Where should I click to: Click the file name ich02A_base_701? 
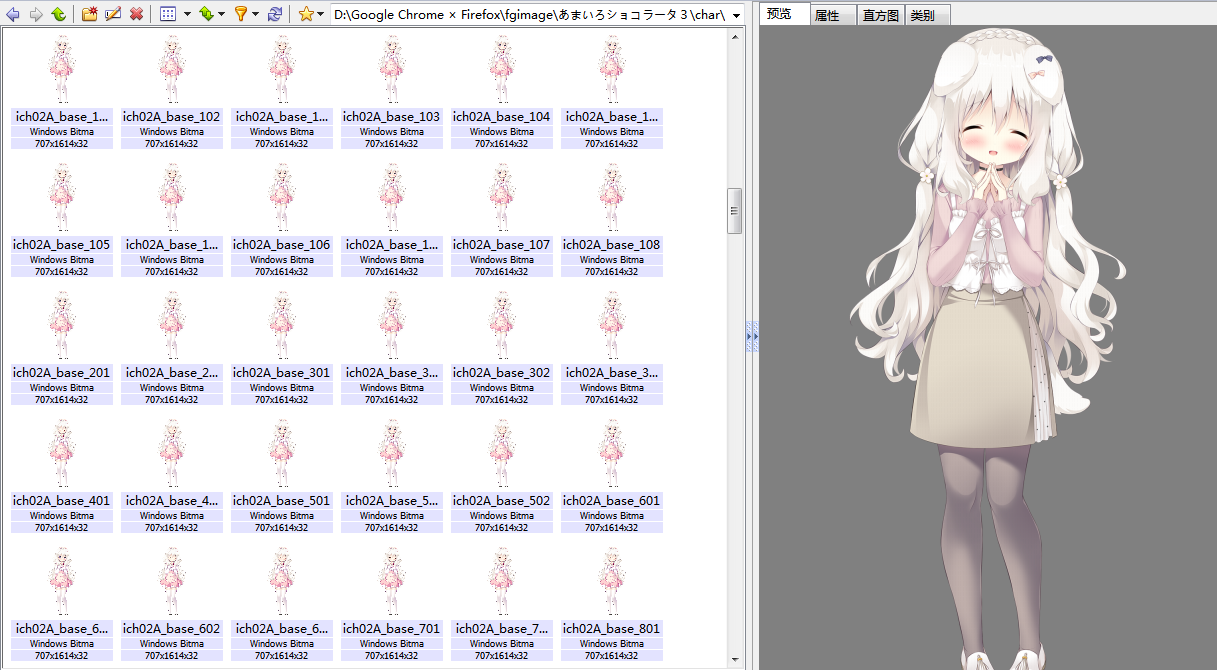392,629
